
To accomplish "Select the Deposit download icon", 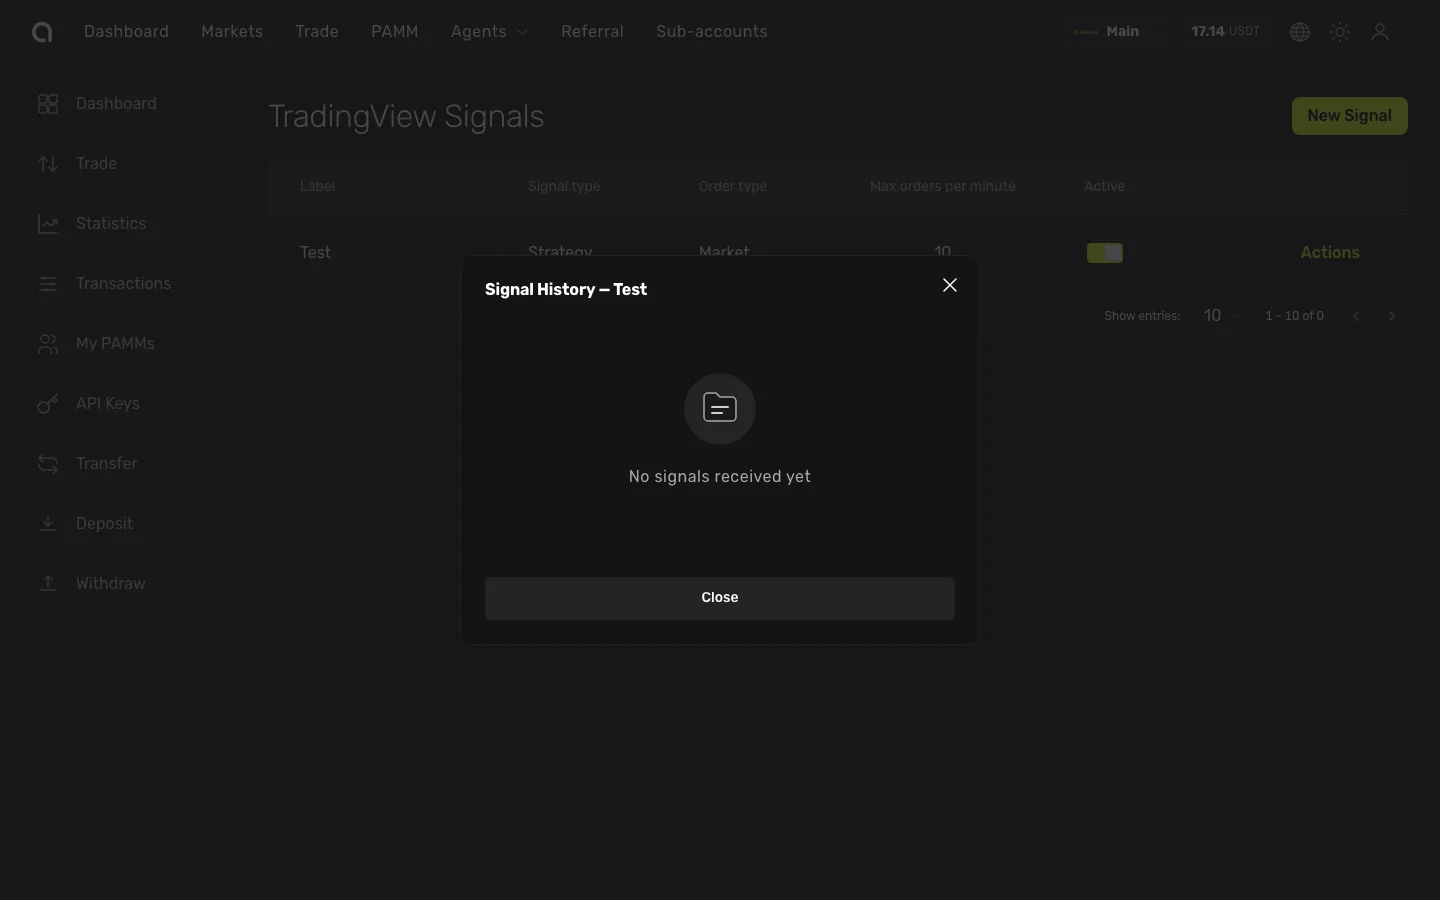I will click(47, 524).
